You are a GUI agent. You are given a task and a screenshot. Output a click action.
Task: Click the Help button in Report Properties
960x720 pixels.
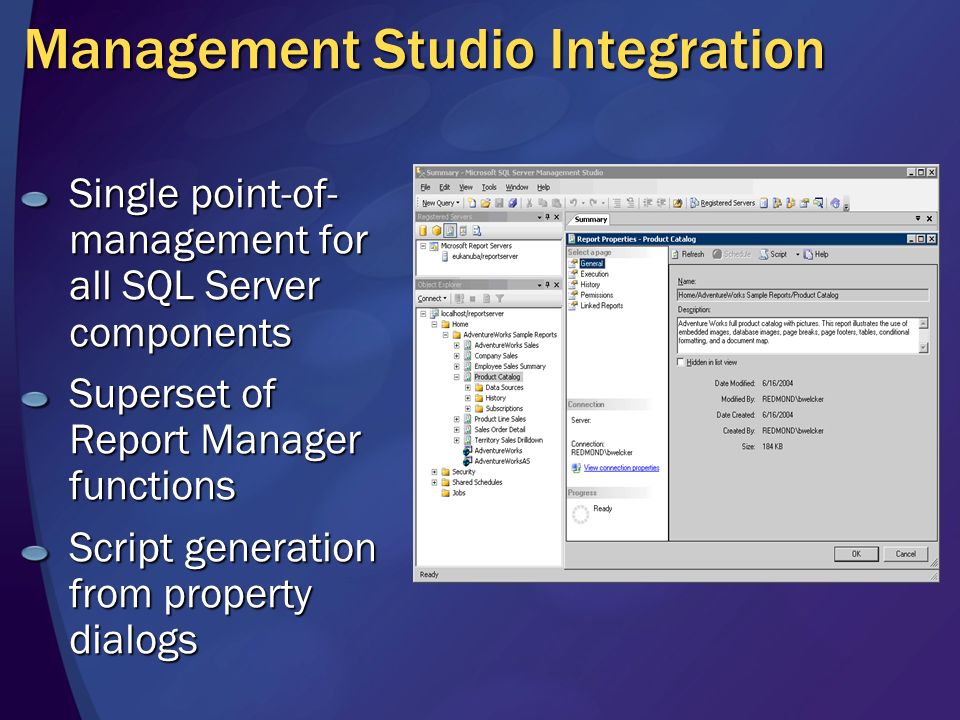click(x=816, y=254)
